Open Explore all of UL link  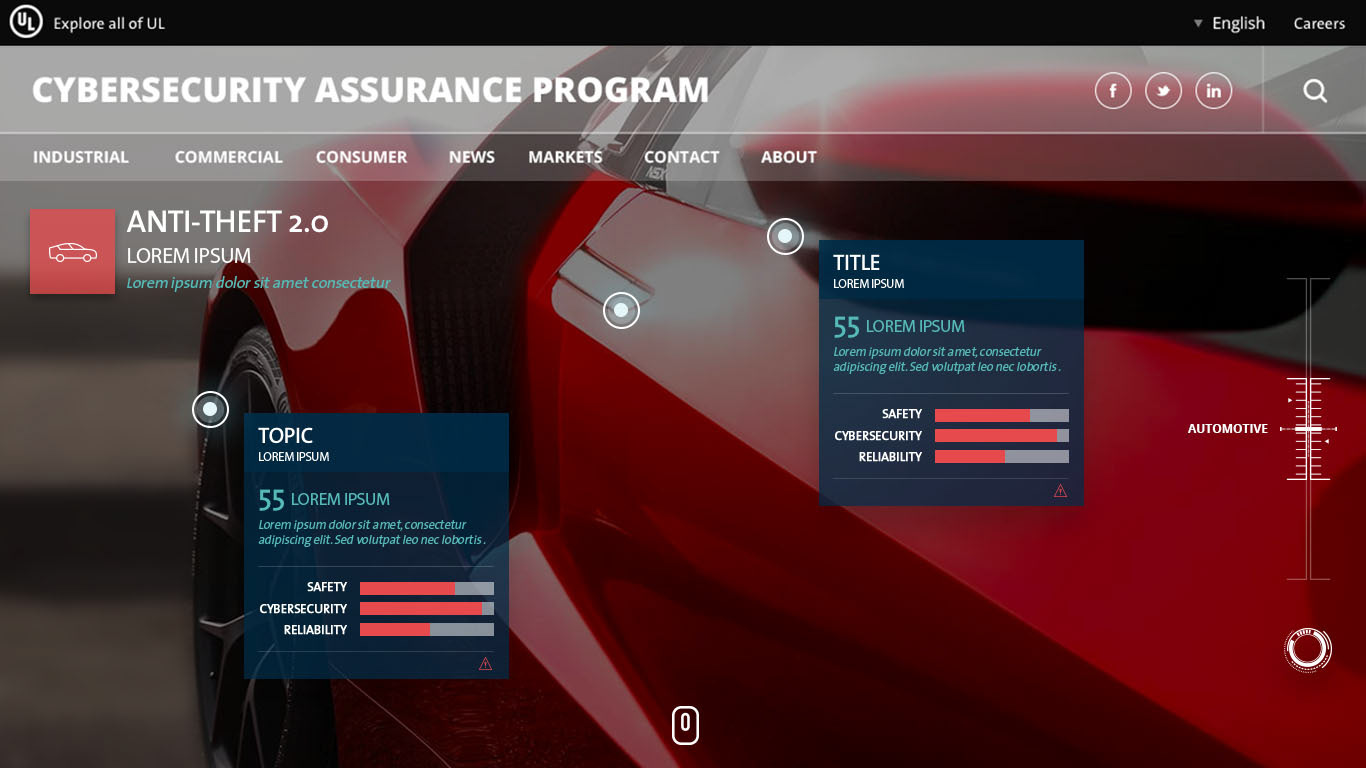pyautogui.click(x=109, y=23)
